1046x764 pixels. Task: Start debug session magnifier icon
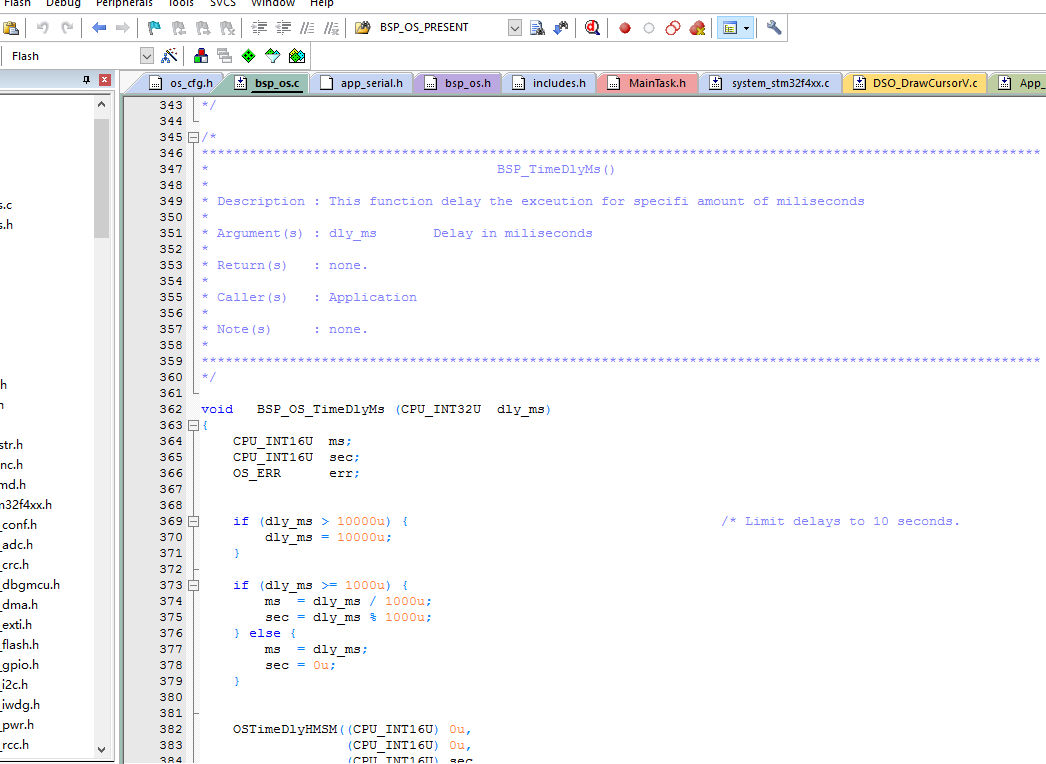pyautogui.click(x=592, y=28)
